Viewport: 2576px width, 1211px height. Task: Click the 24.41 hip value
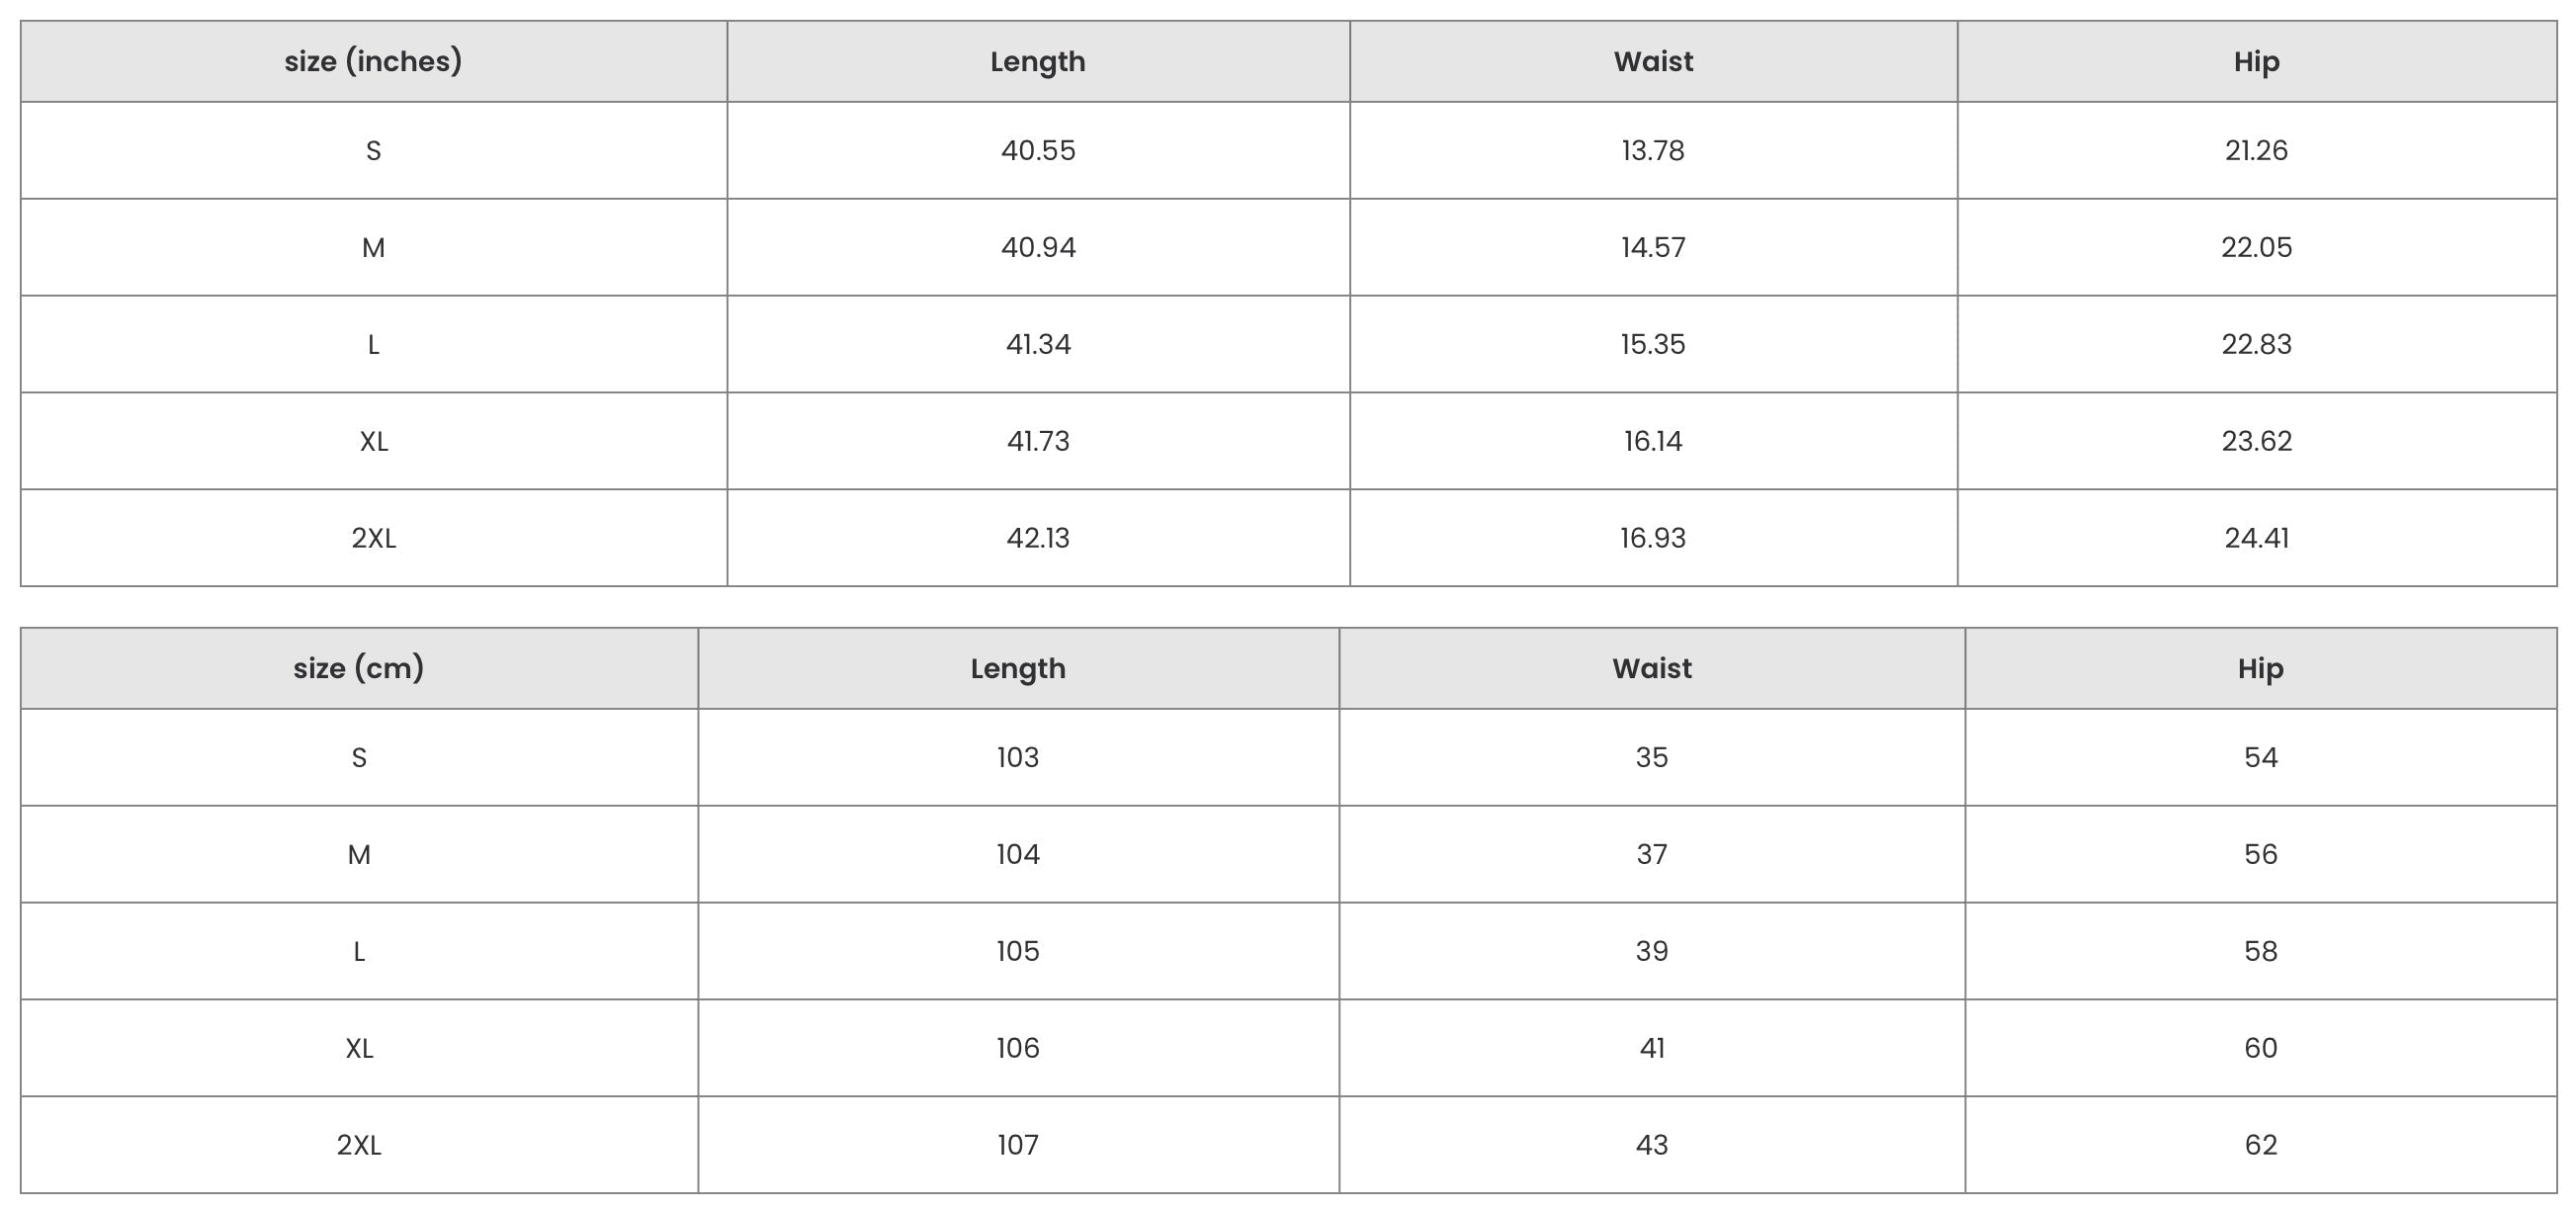point(2256,538)
